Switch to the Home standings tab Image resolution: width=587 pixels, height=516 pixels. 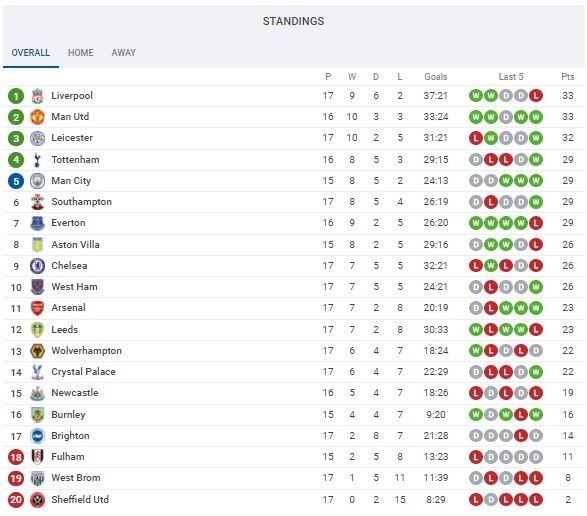click(81, 52)
